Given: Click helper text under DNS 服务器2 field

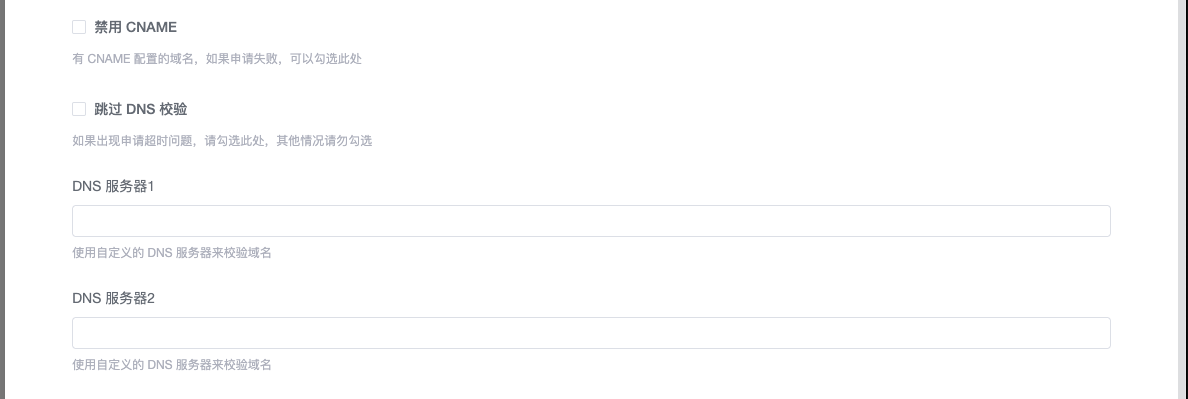Looking at the screenshot, I should click(172, 365).
